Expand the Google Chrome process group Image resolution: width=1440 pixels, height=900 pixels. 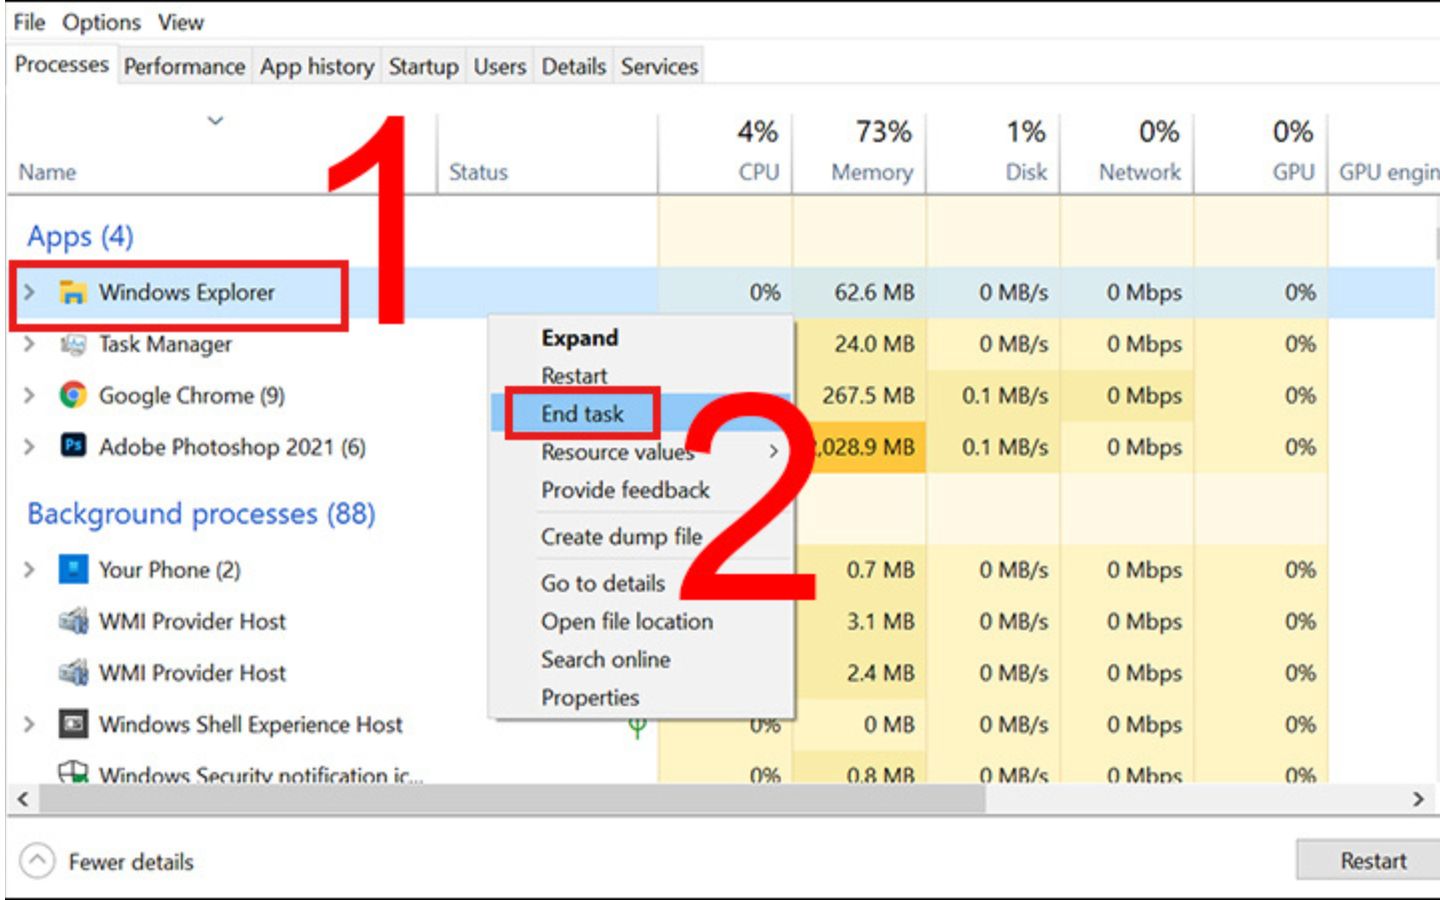click(30, 395)
